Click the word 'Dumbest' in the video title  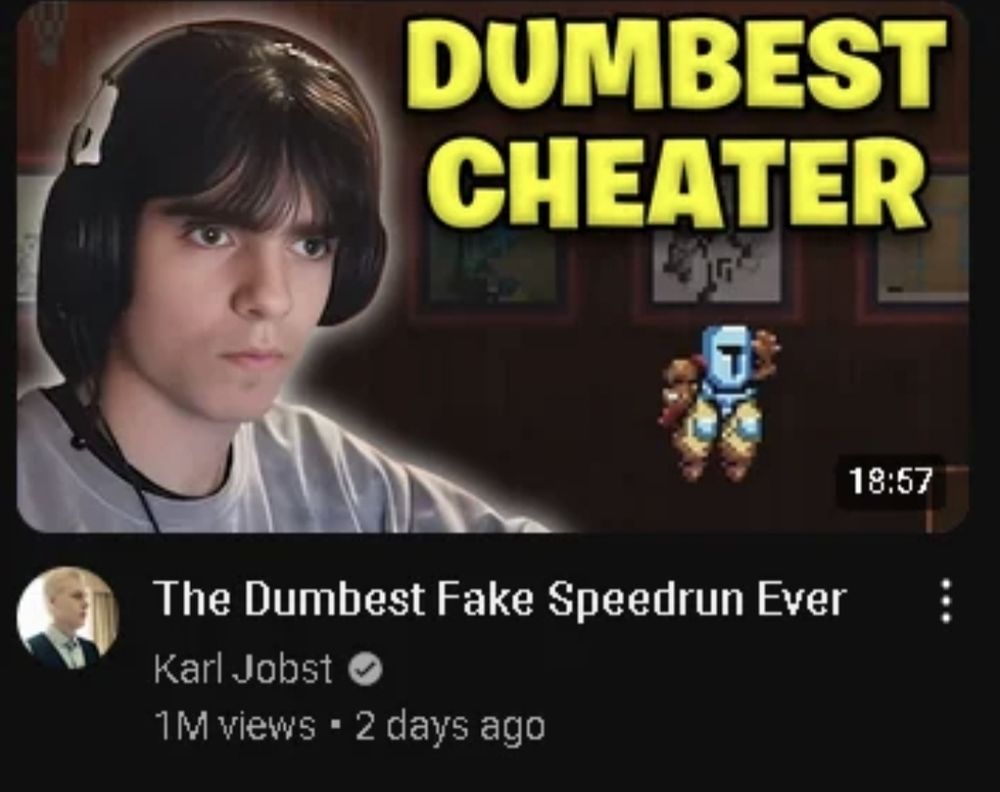click(x=334, y=599)
